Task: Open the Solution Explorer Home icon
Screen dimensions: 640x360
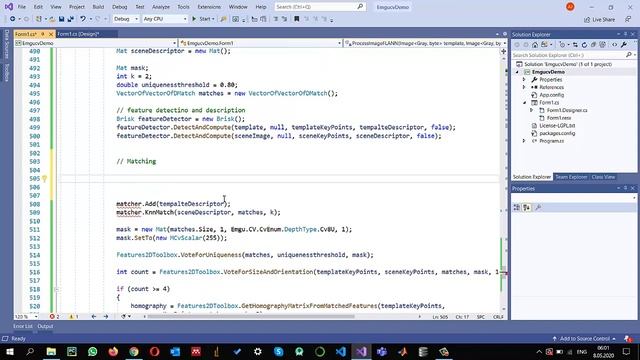Action: pos(535,45)
